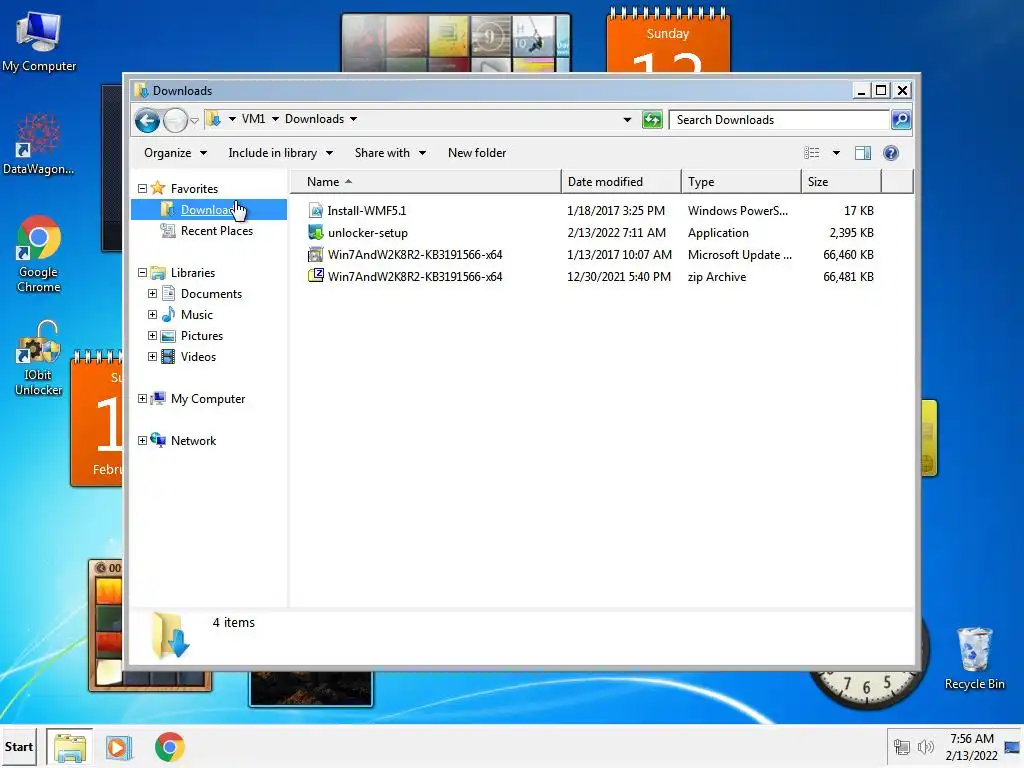
Task: Sort files by the Size column
Action: click(x=841, y=182)
